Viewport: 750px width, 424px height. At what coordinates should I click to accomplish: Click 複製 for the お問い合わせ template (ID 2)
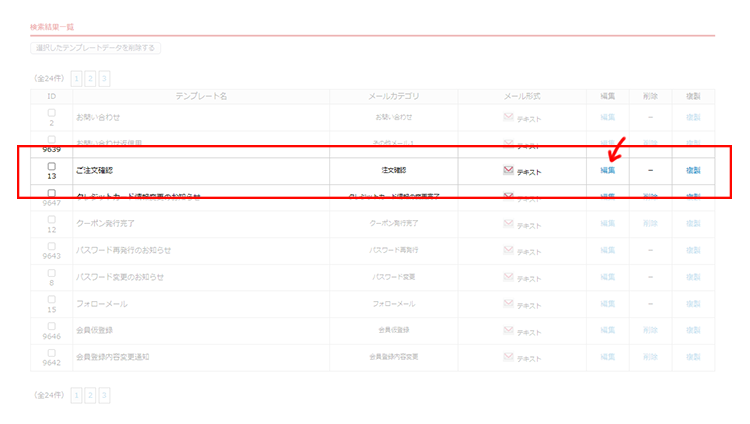tap(693, 117)
